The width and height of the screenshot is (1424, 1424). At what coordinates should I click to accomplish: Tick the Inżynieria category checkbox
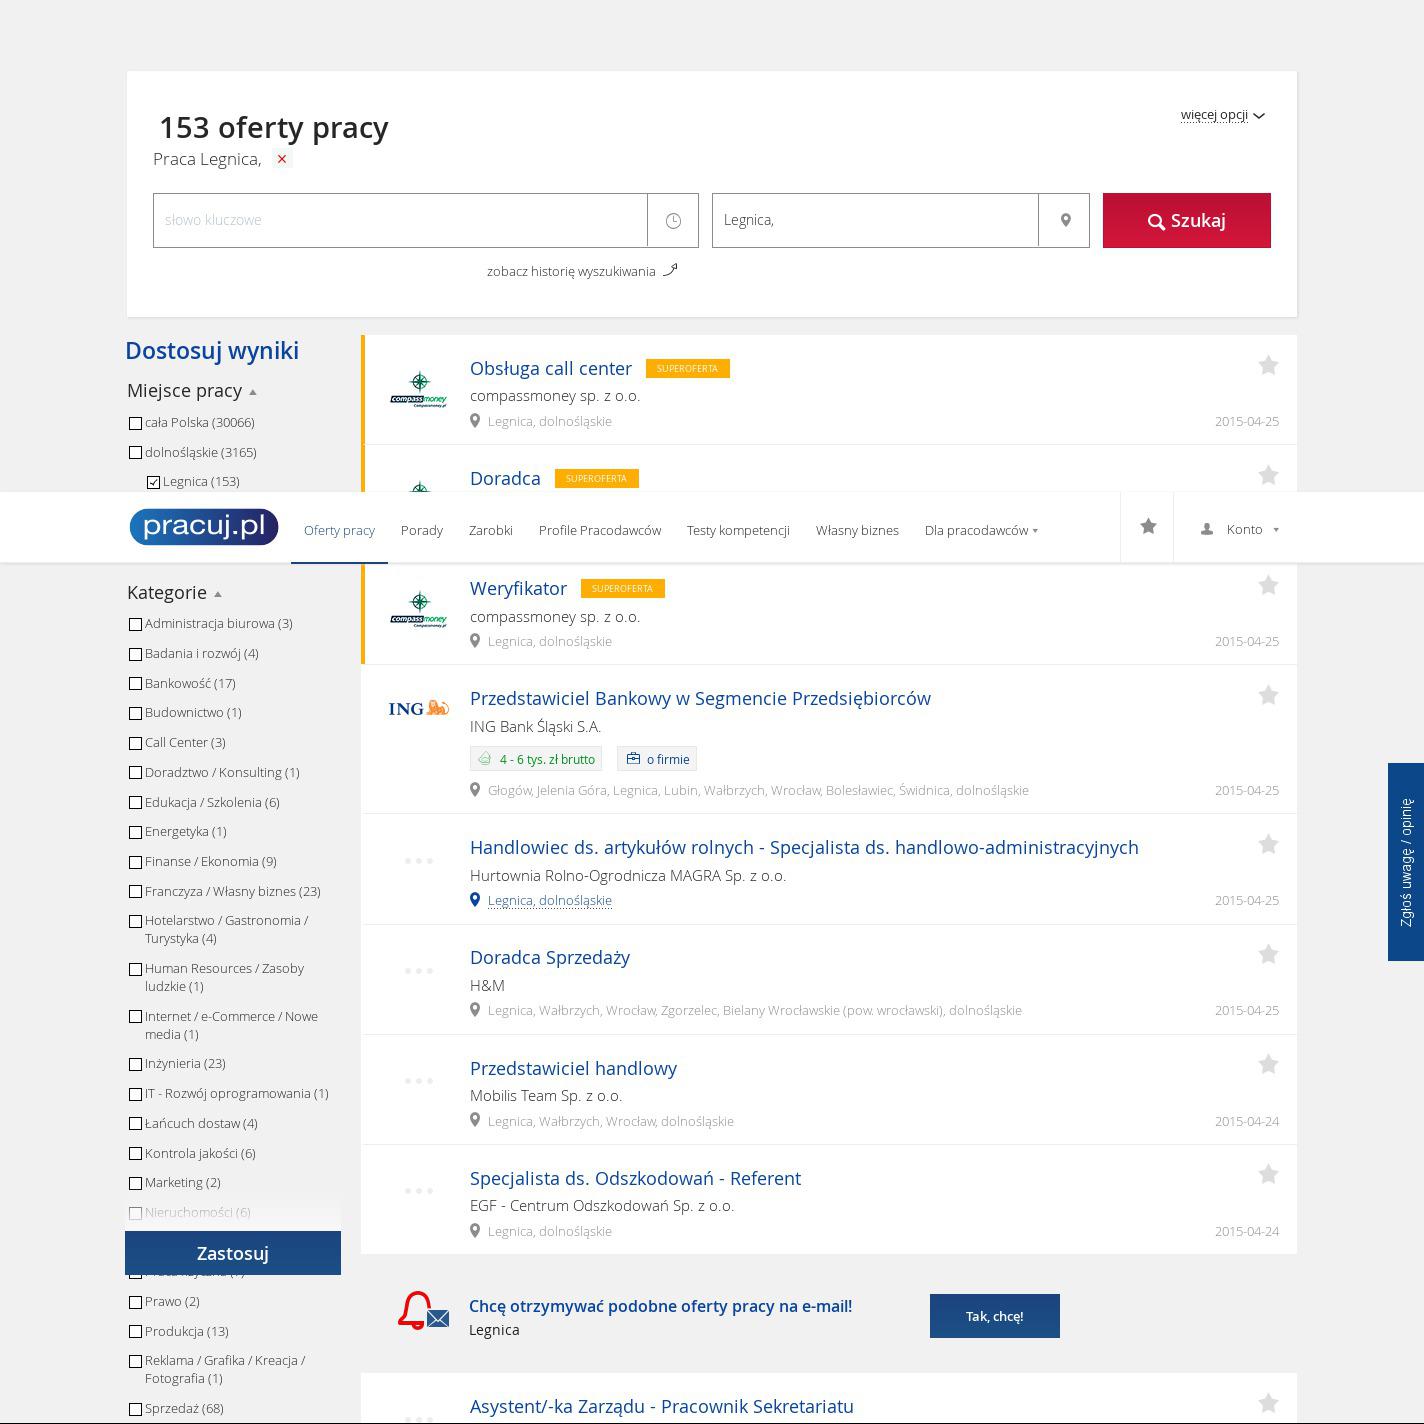coord(136,1064)
